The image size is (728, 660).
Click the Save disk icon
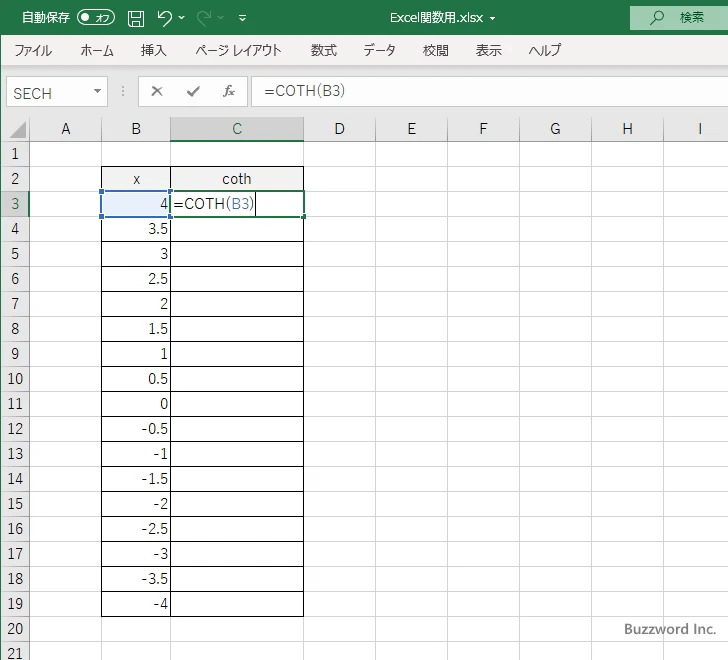click(136, 18)
